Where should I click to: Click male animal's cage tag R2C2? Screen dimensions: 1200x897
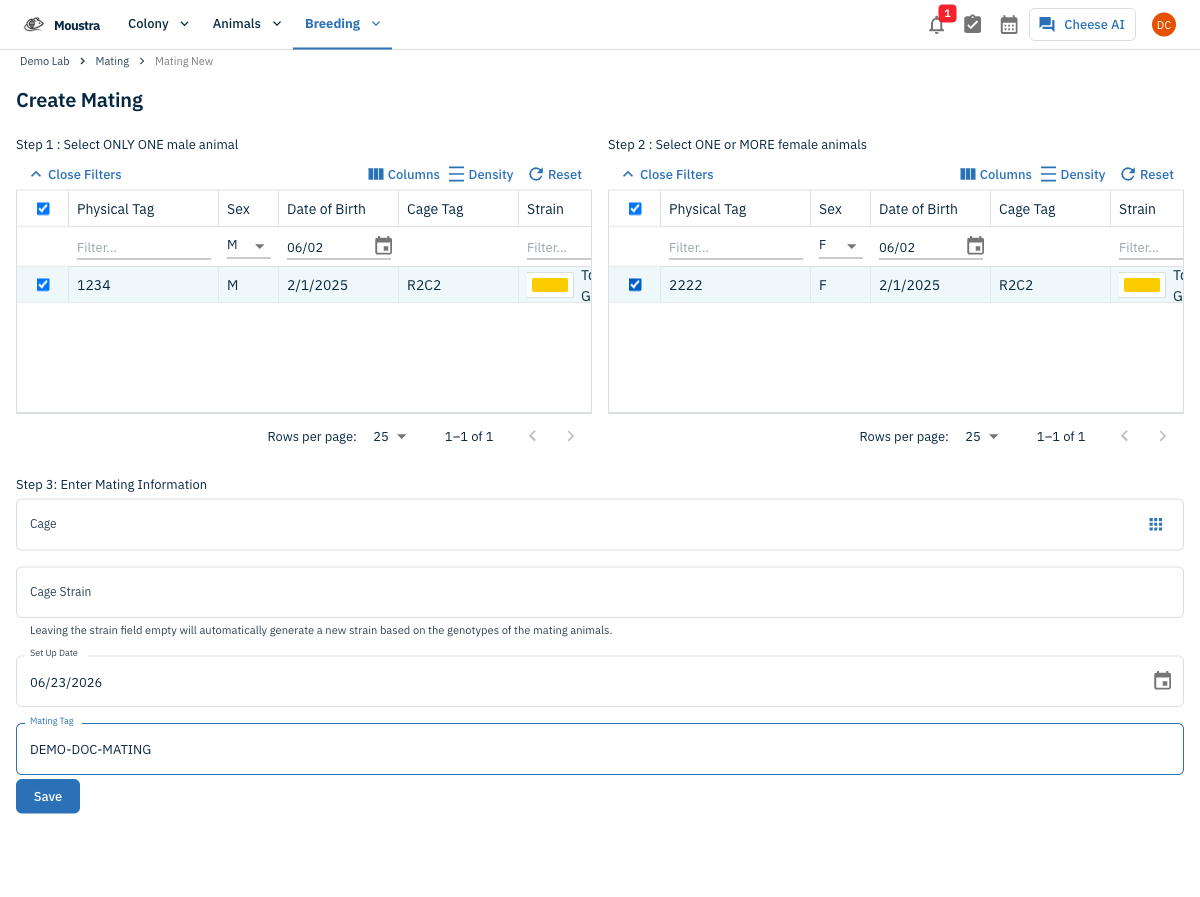point(424,285)
